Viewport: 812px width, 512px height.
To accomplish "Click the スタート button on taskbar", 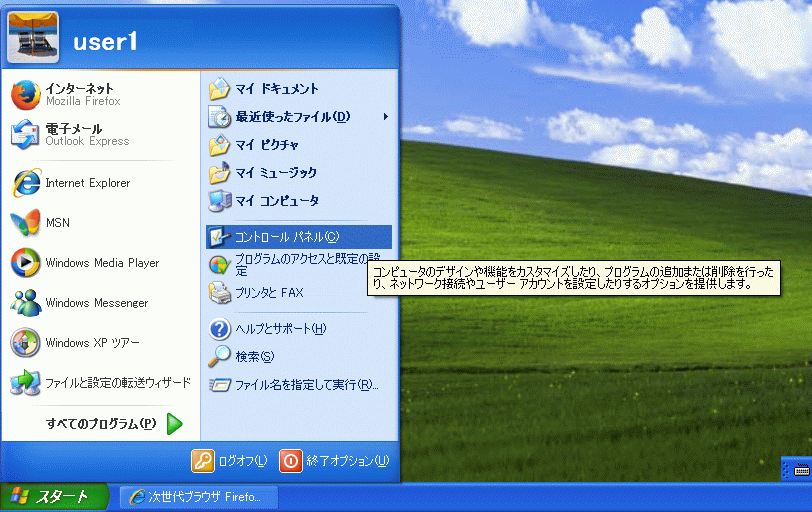I will (47, 497).
